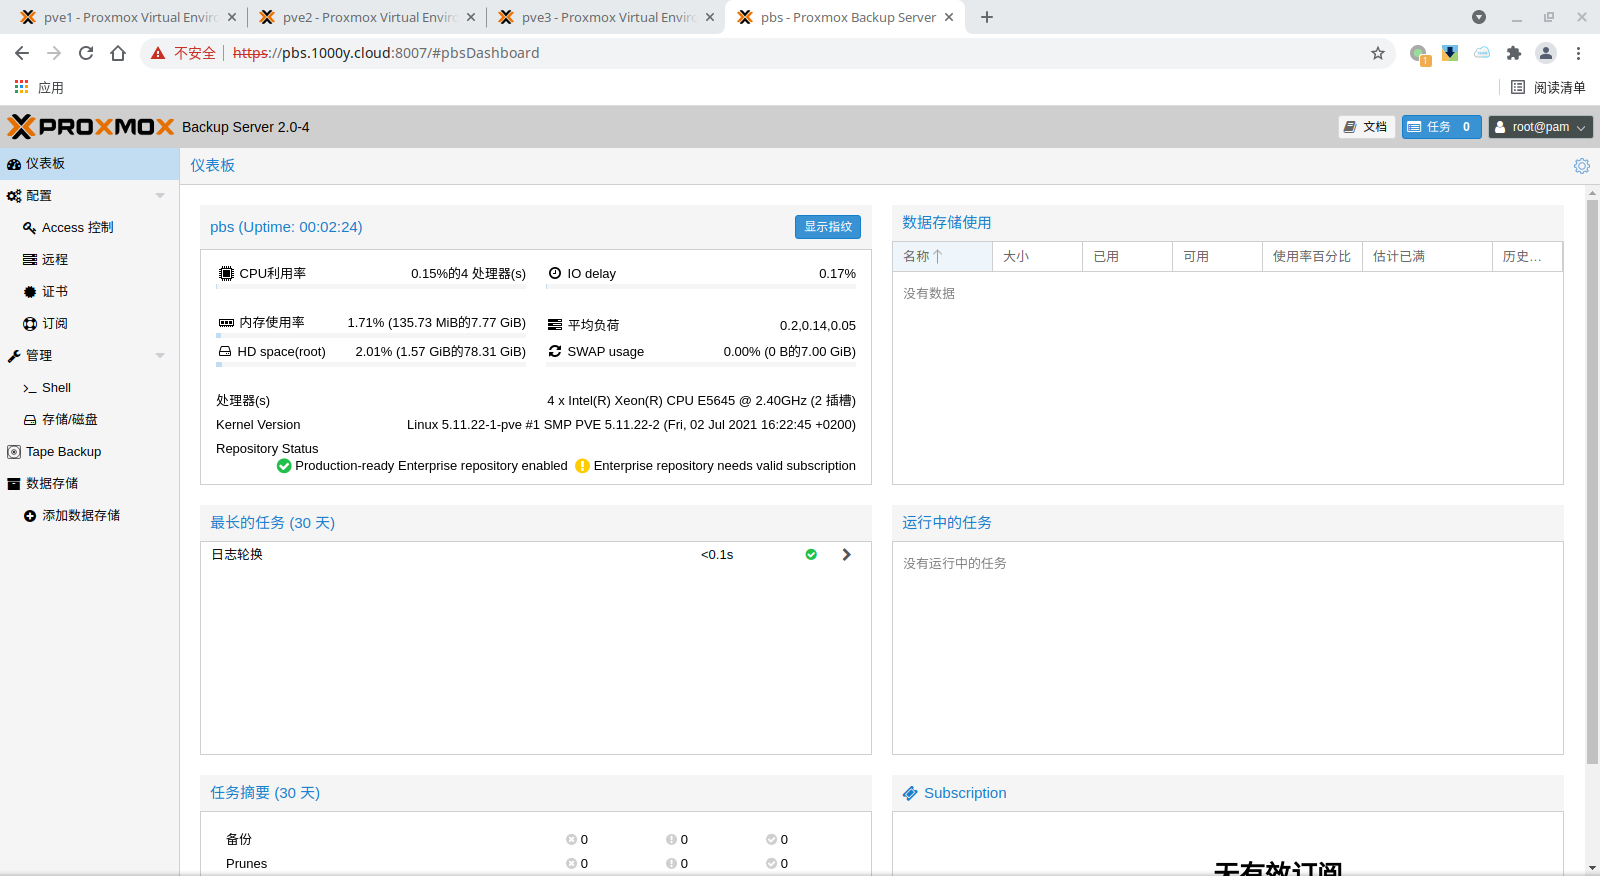Select 证书 certificates item

pyautogui.click(x=55, y=292)
